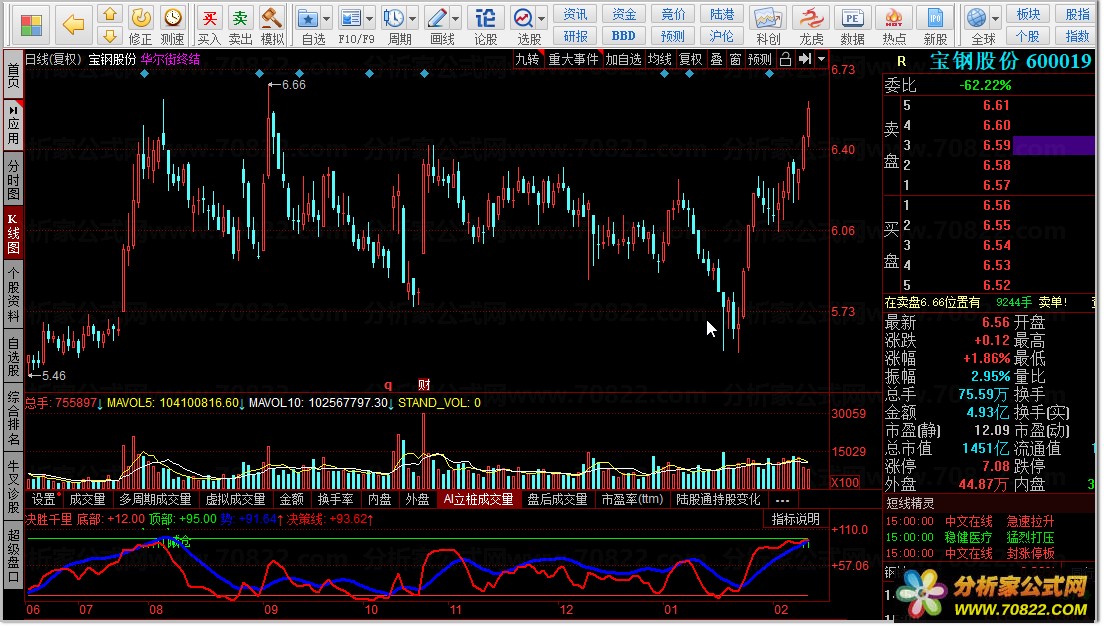Expand the 画线 dropdown arrow
The width and height of the screenshot is (1104, 626).
coord(456,19)
